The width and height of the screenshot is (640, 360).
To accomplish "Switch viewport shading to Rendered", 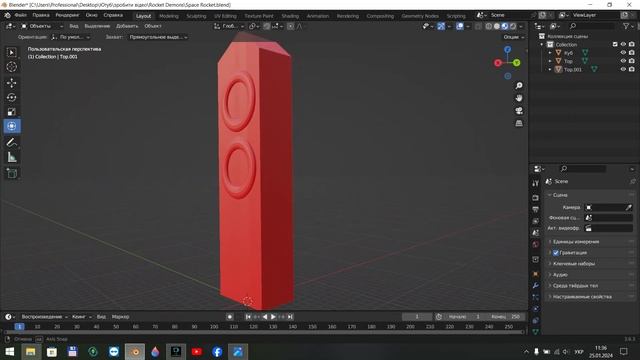I will point(513,26).
